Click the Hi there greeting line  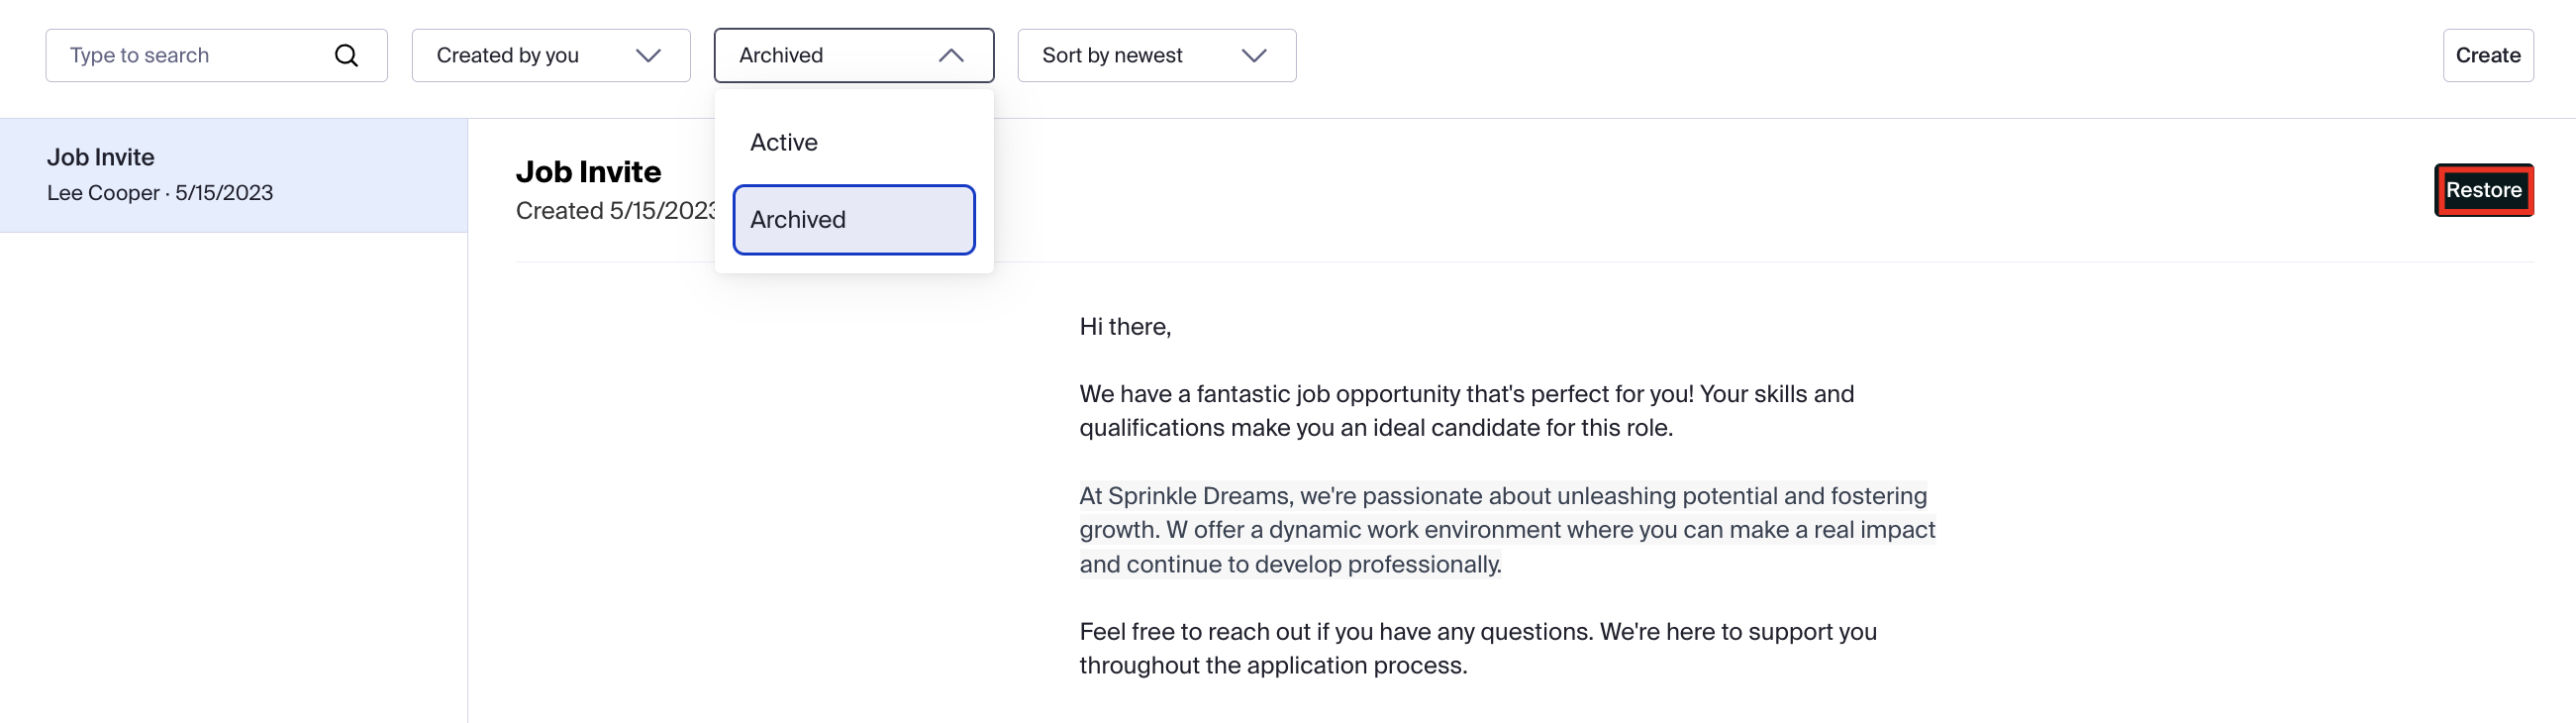coord(1125,327)
